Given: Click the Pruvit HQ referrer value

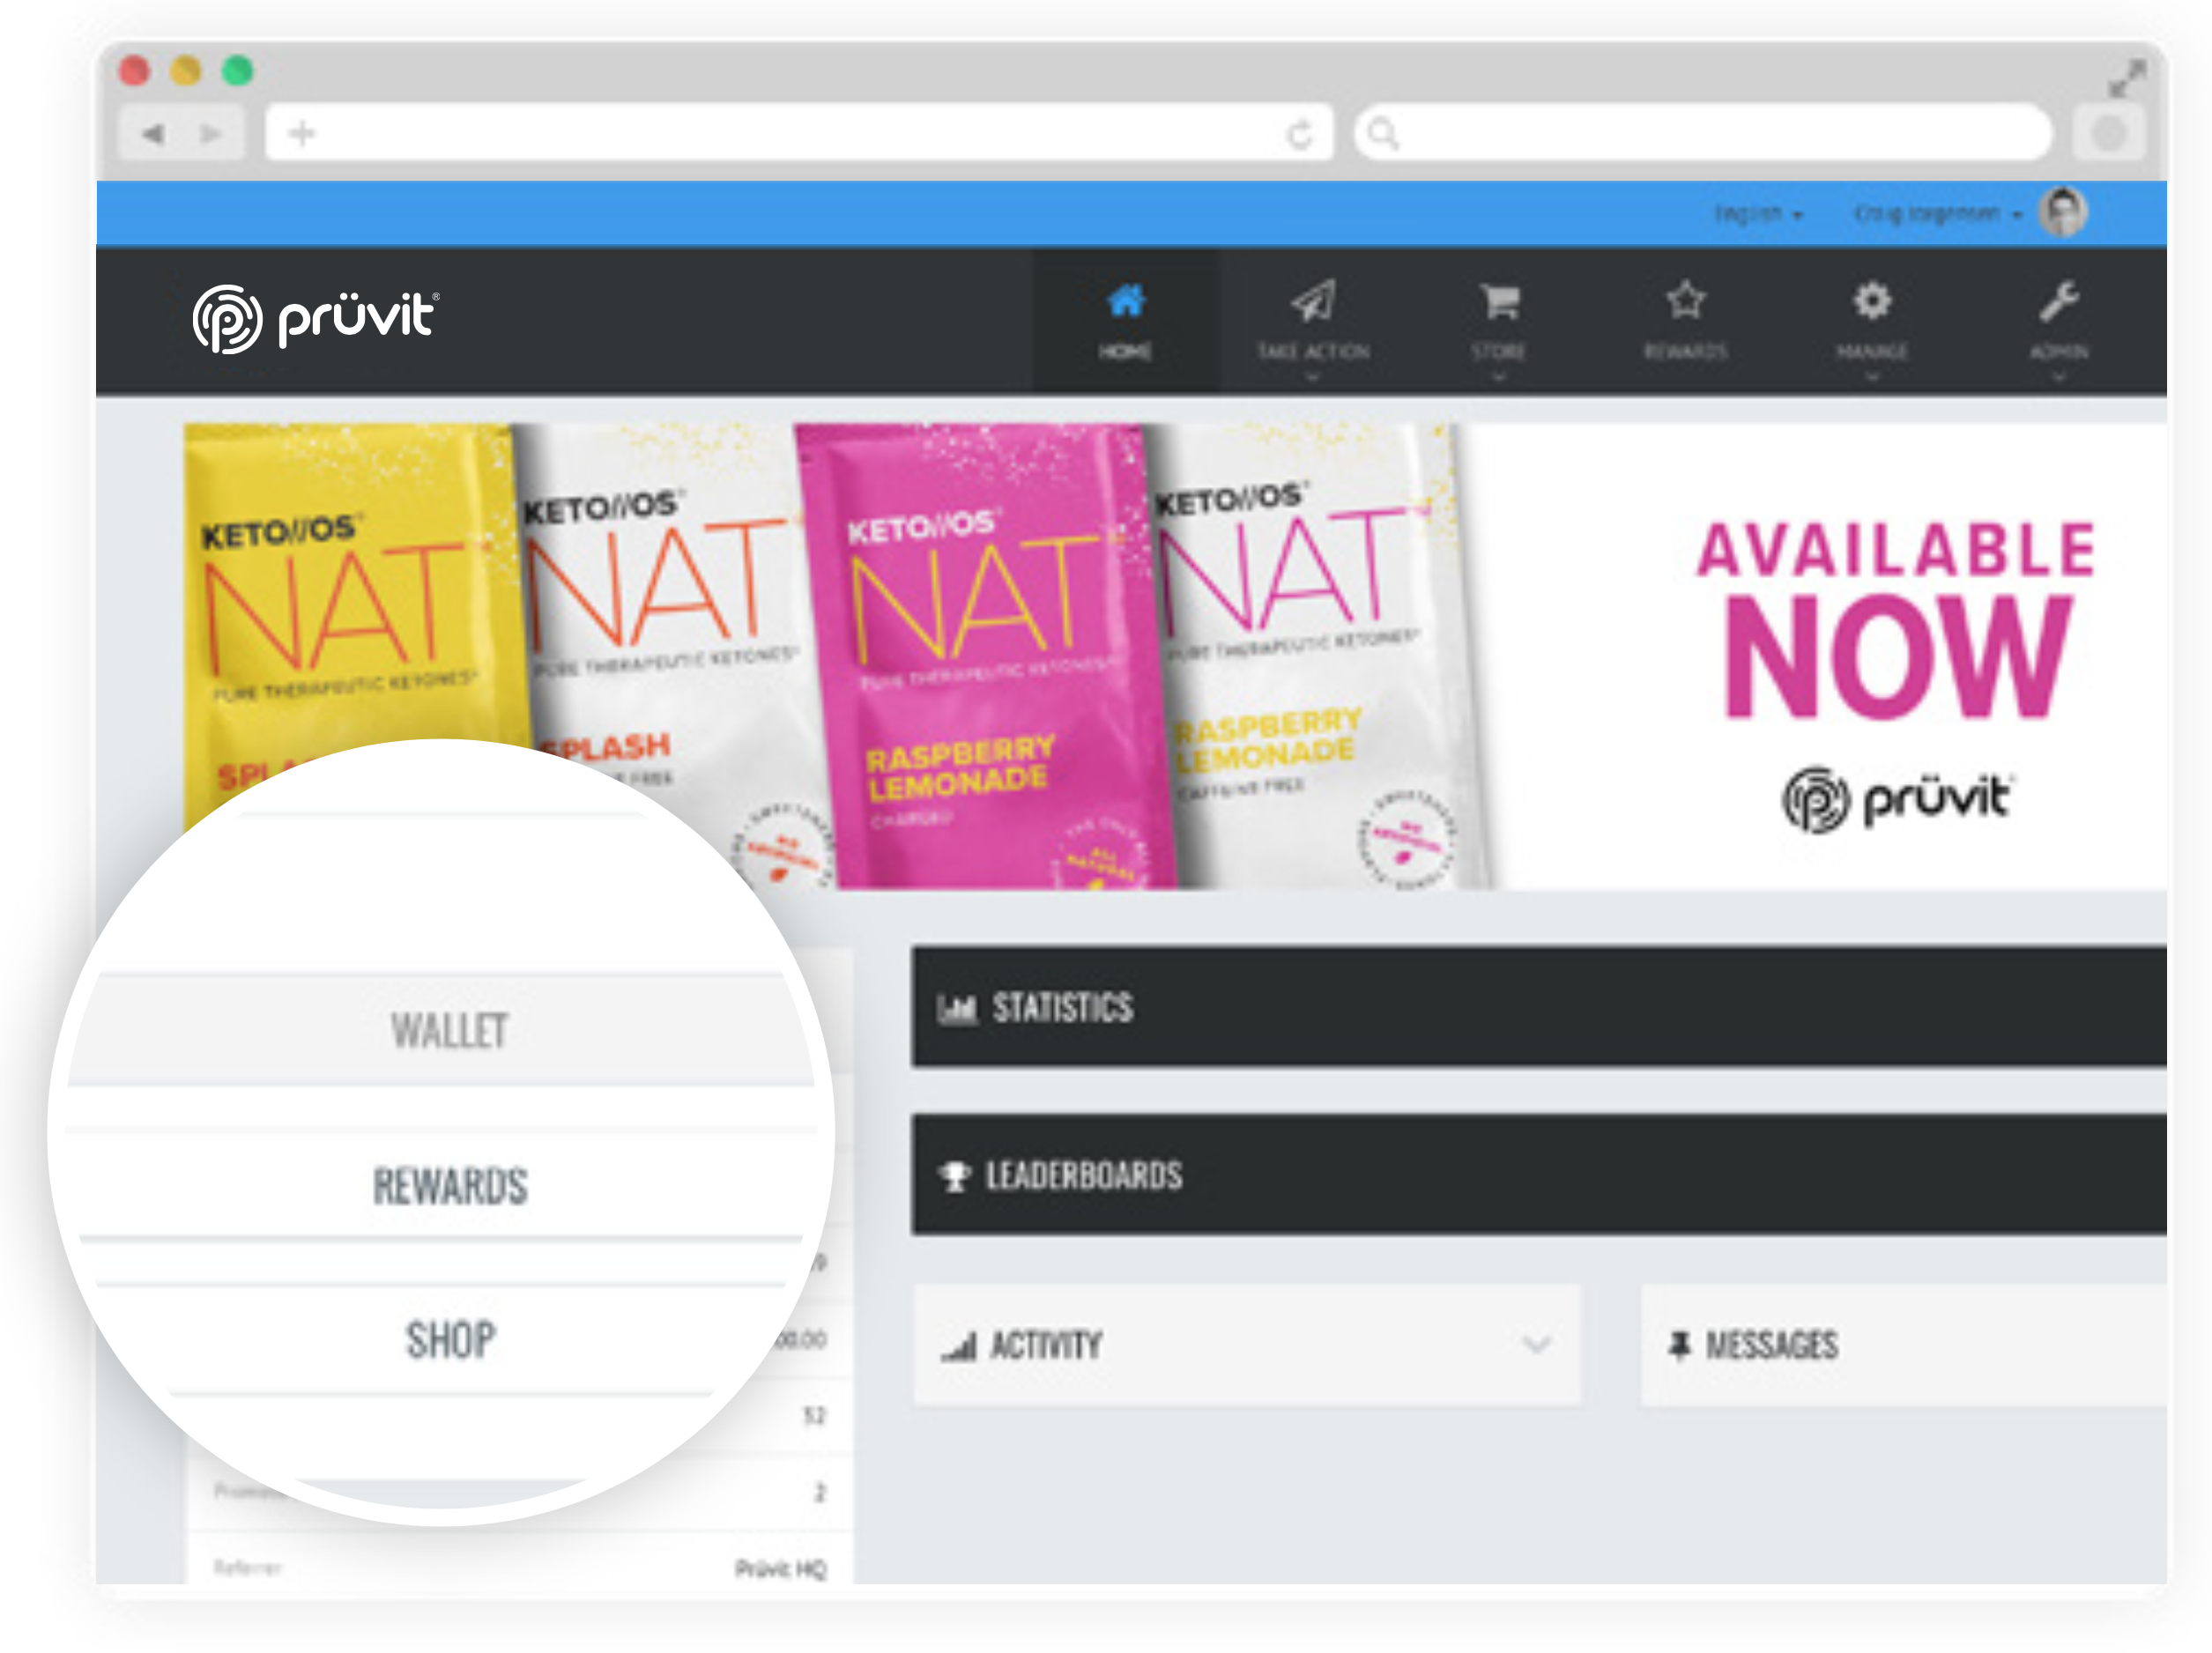Looking at the screenshot, I should click(780, 1569).
